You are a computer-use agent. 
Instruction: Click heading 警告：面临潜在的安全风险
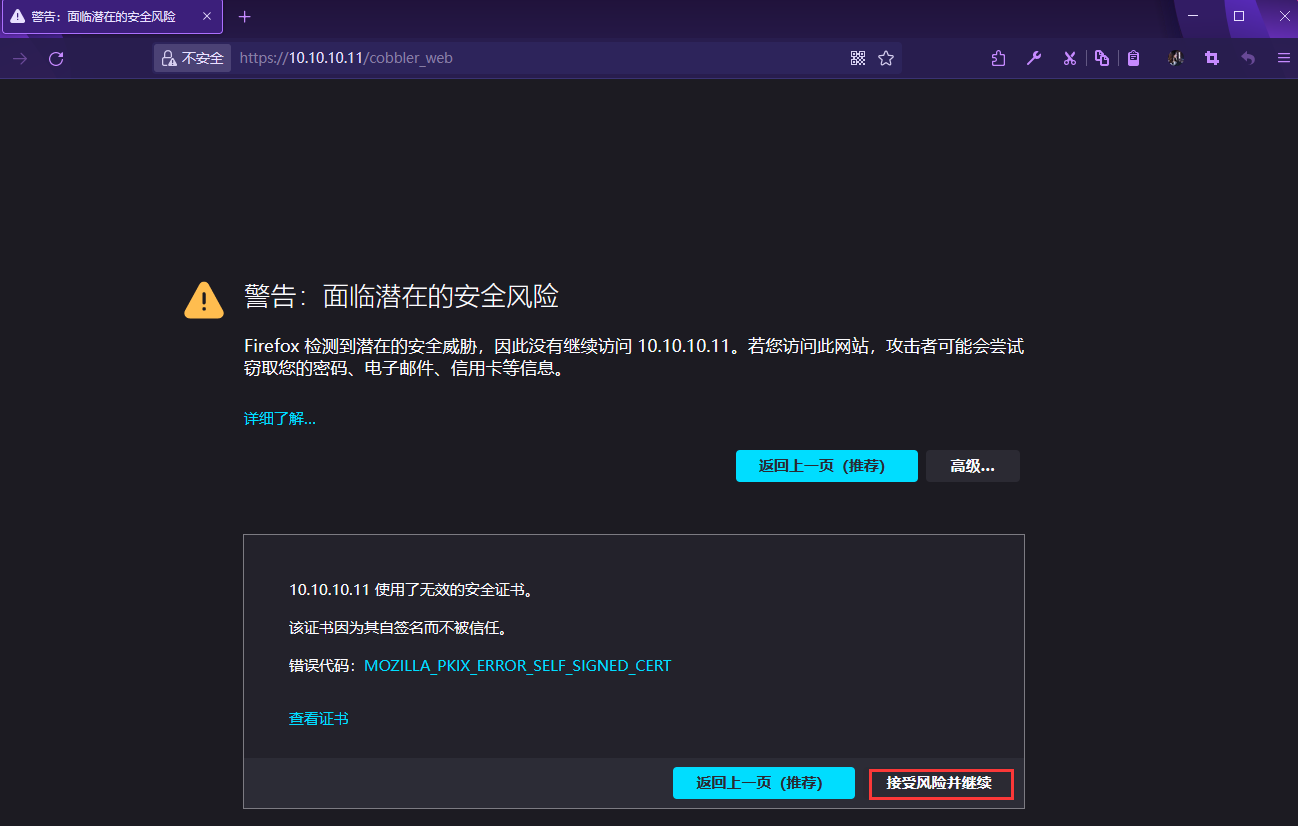pyautogui.click(x=401, y=296)
